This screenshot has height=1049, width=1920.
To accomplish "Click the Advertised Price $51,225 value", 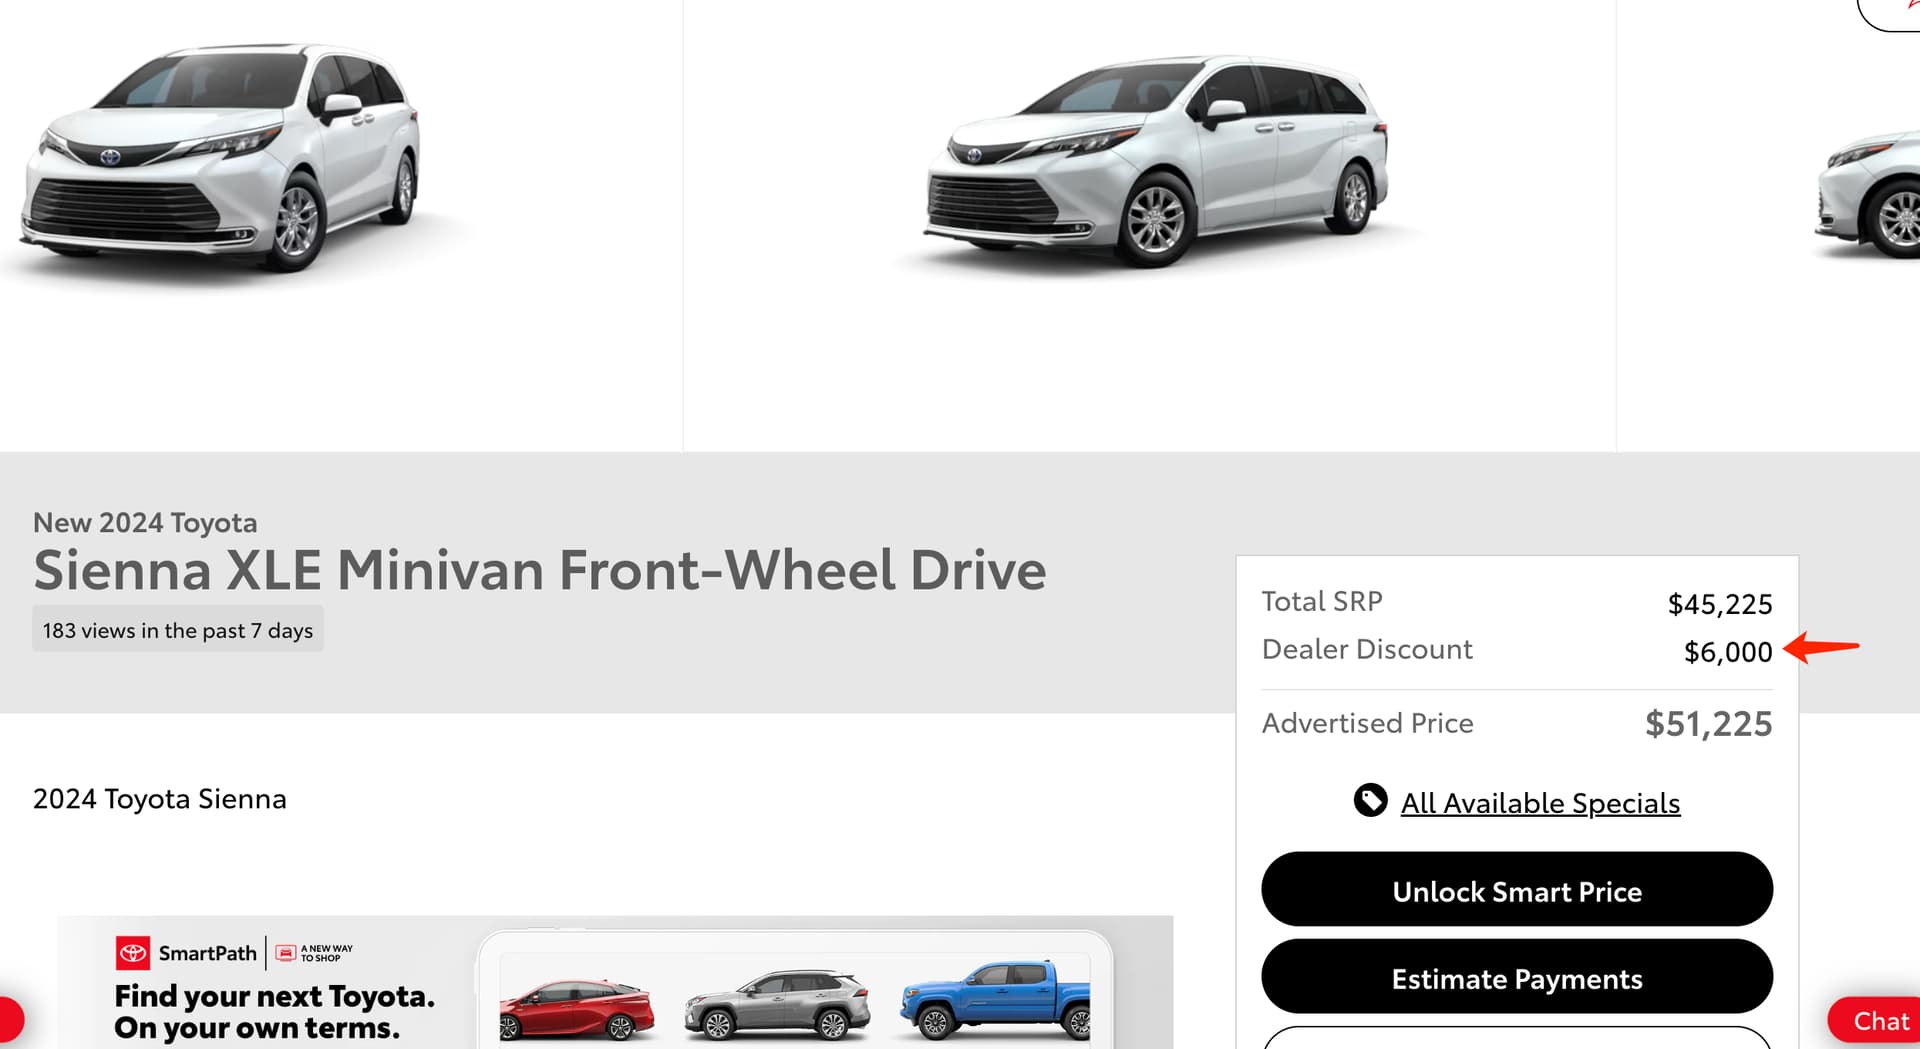I will [x=1708, y=723].
